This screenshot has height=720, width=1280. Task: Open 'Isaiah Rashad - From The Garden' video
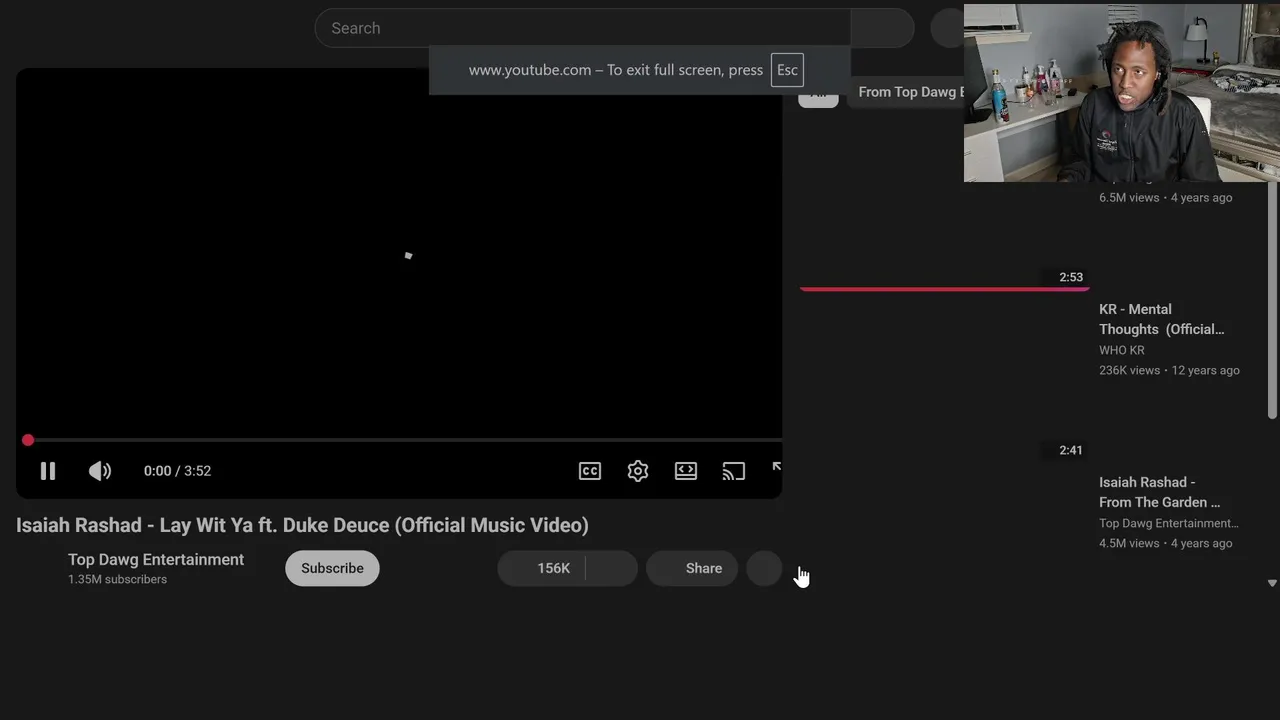pyautogui.click(x=1159, y=492)
